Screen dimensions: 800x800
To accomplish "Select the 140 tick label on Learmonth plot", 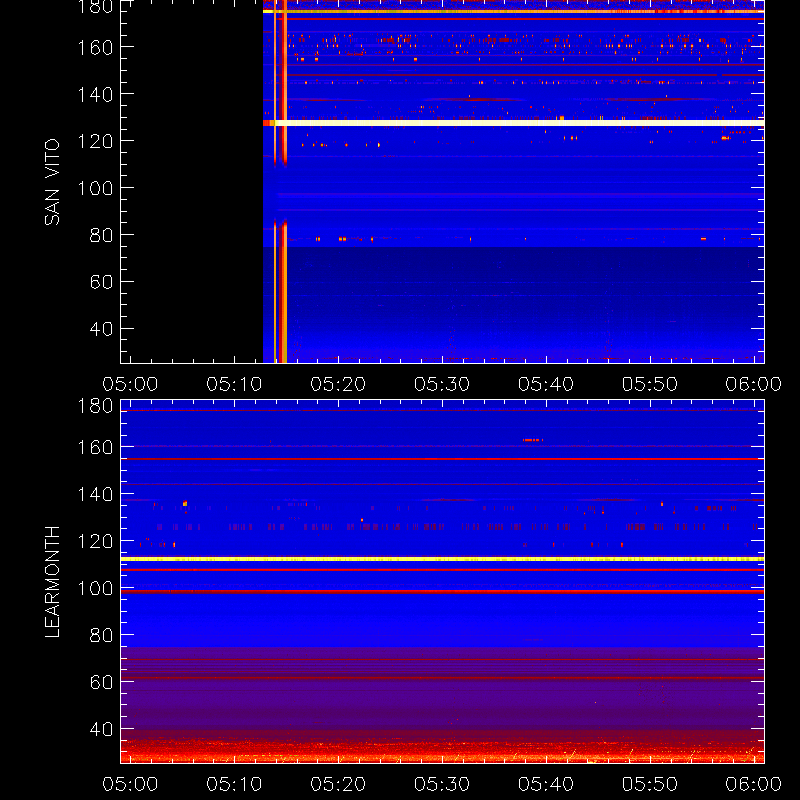I will pyautogui.click(x=95, y=494).
